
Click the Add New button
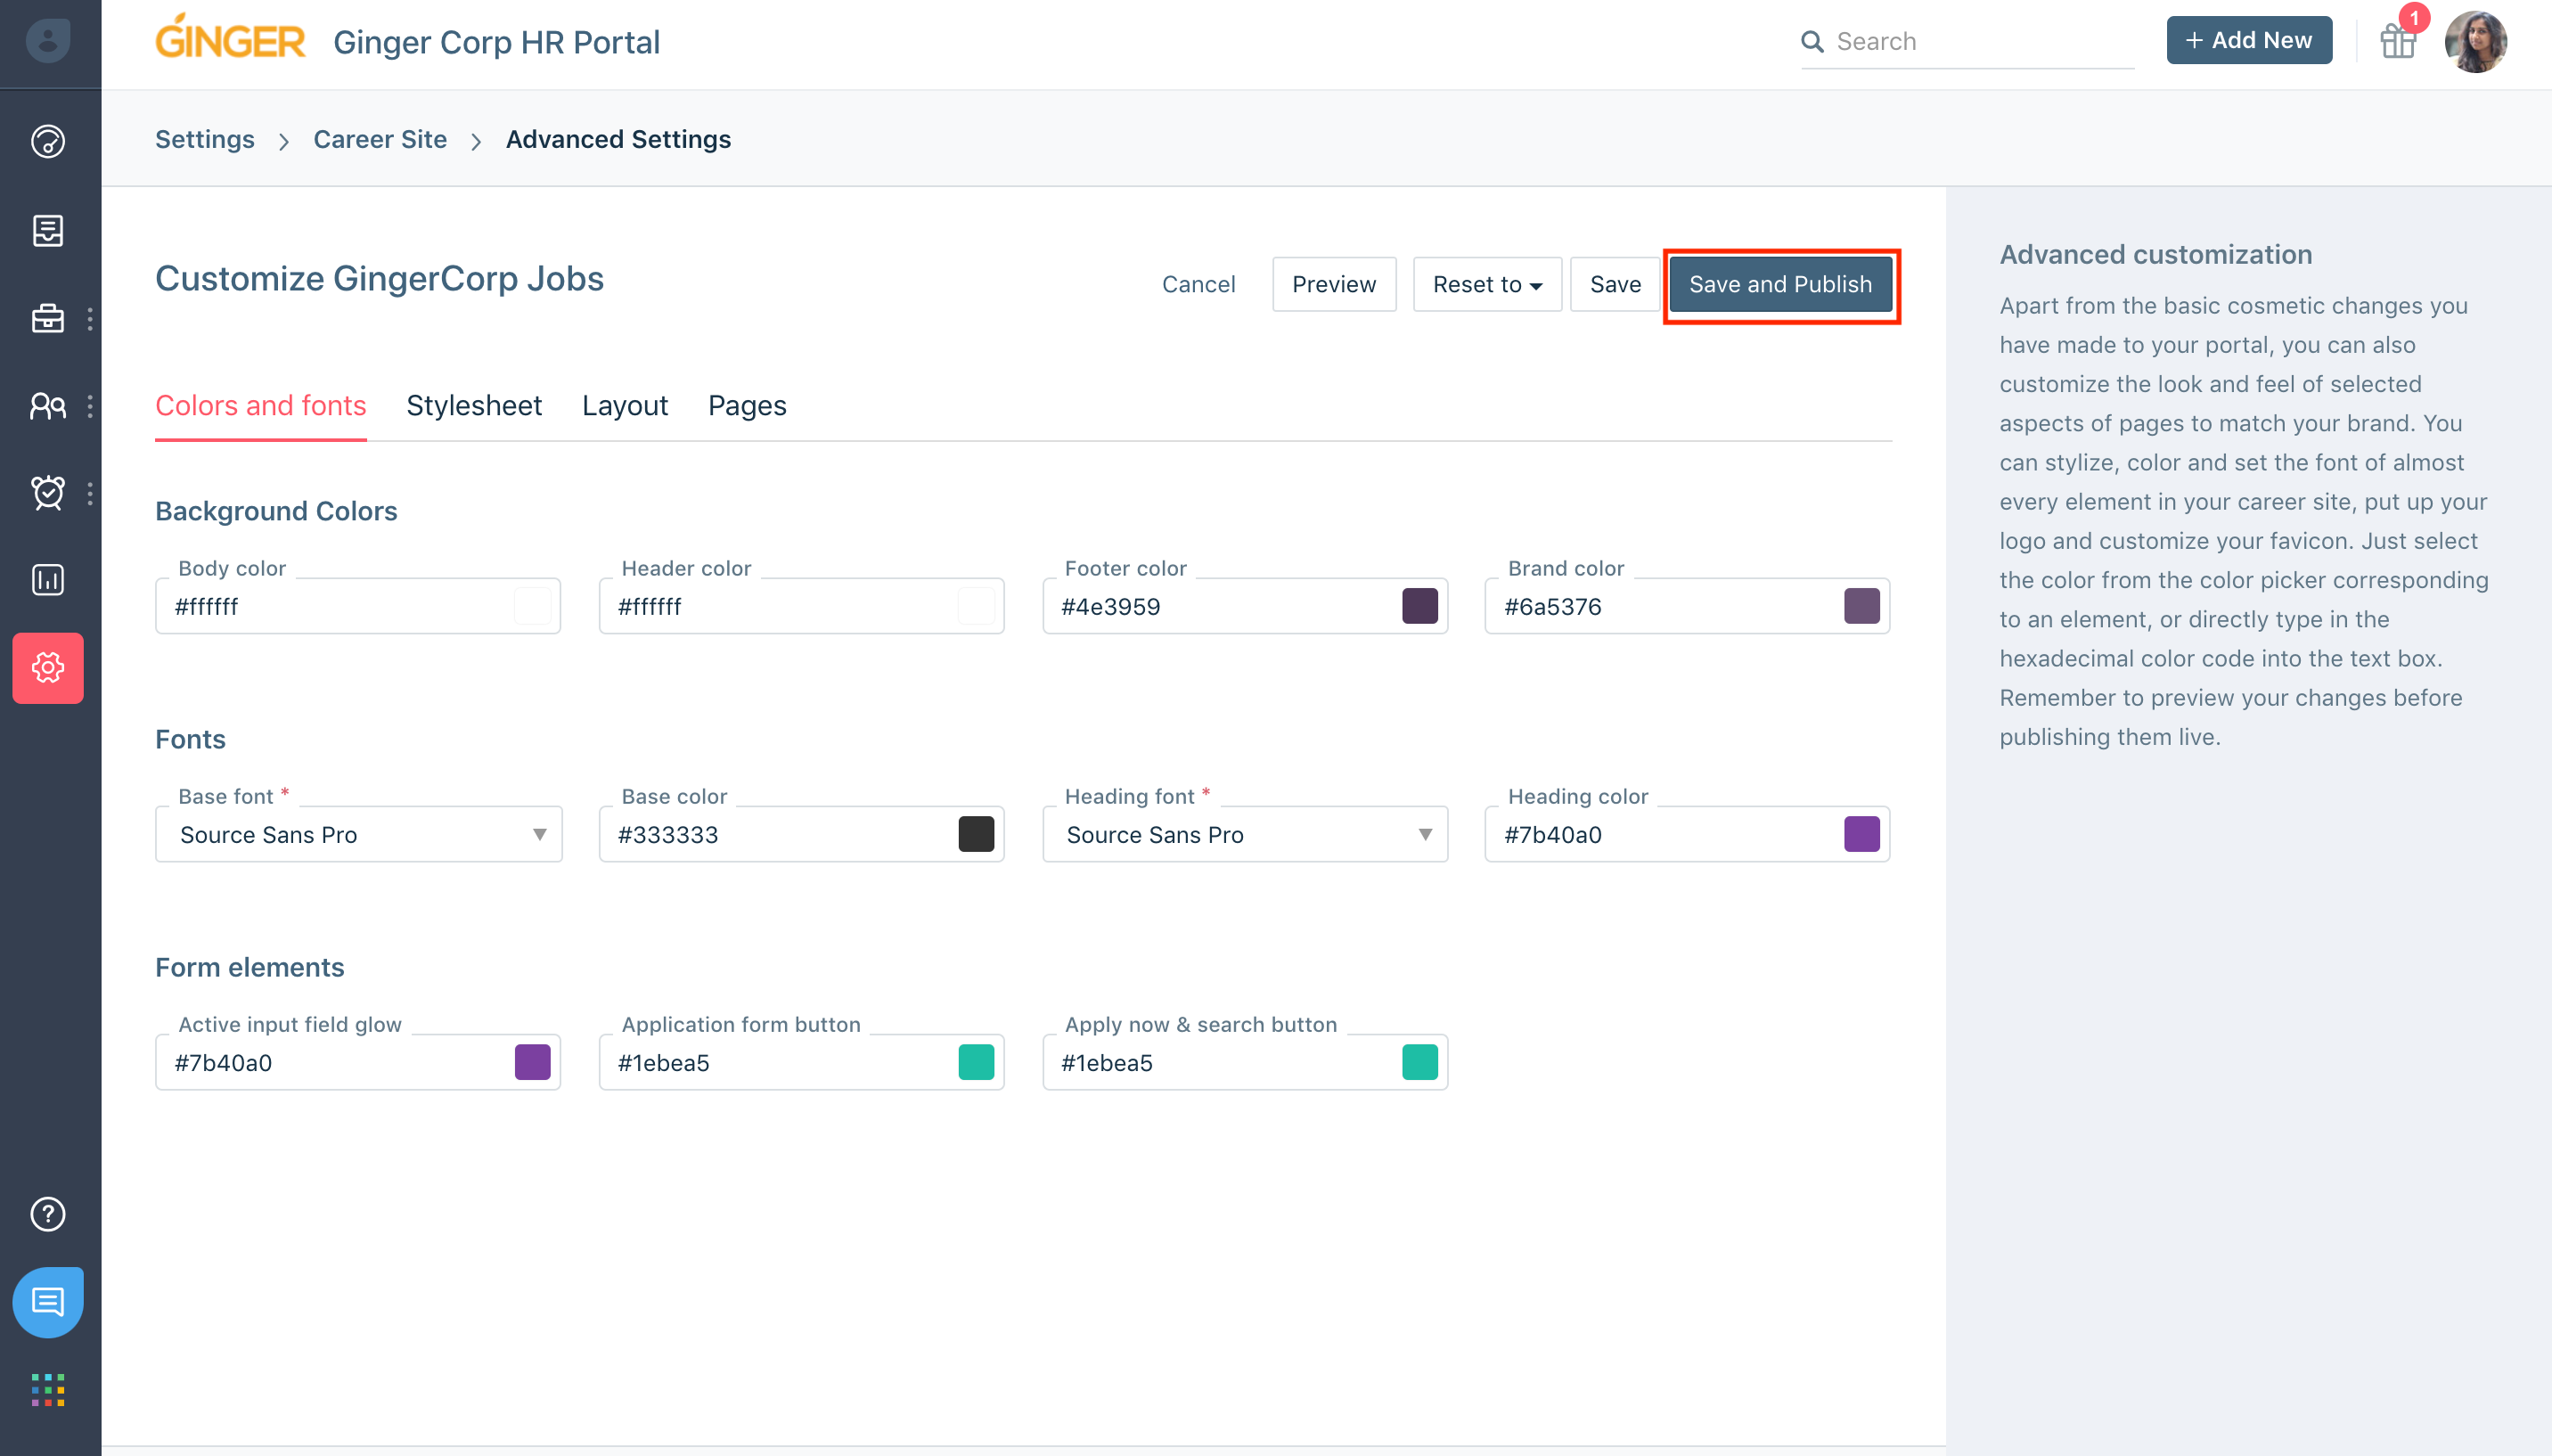(2249, 40)
